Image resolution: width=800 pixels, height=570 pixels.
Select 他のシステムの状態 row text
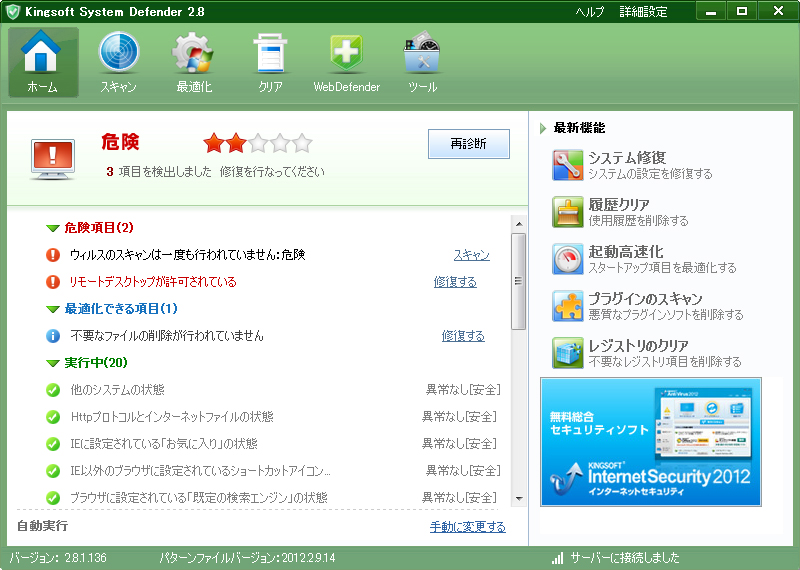coord(117,390)
